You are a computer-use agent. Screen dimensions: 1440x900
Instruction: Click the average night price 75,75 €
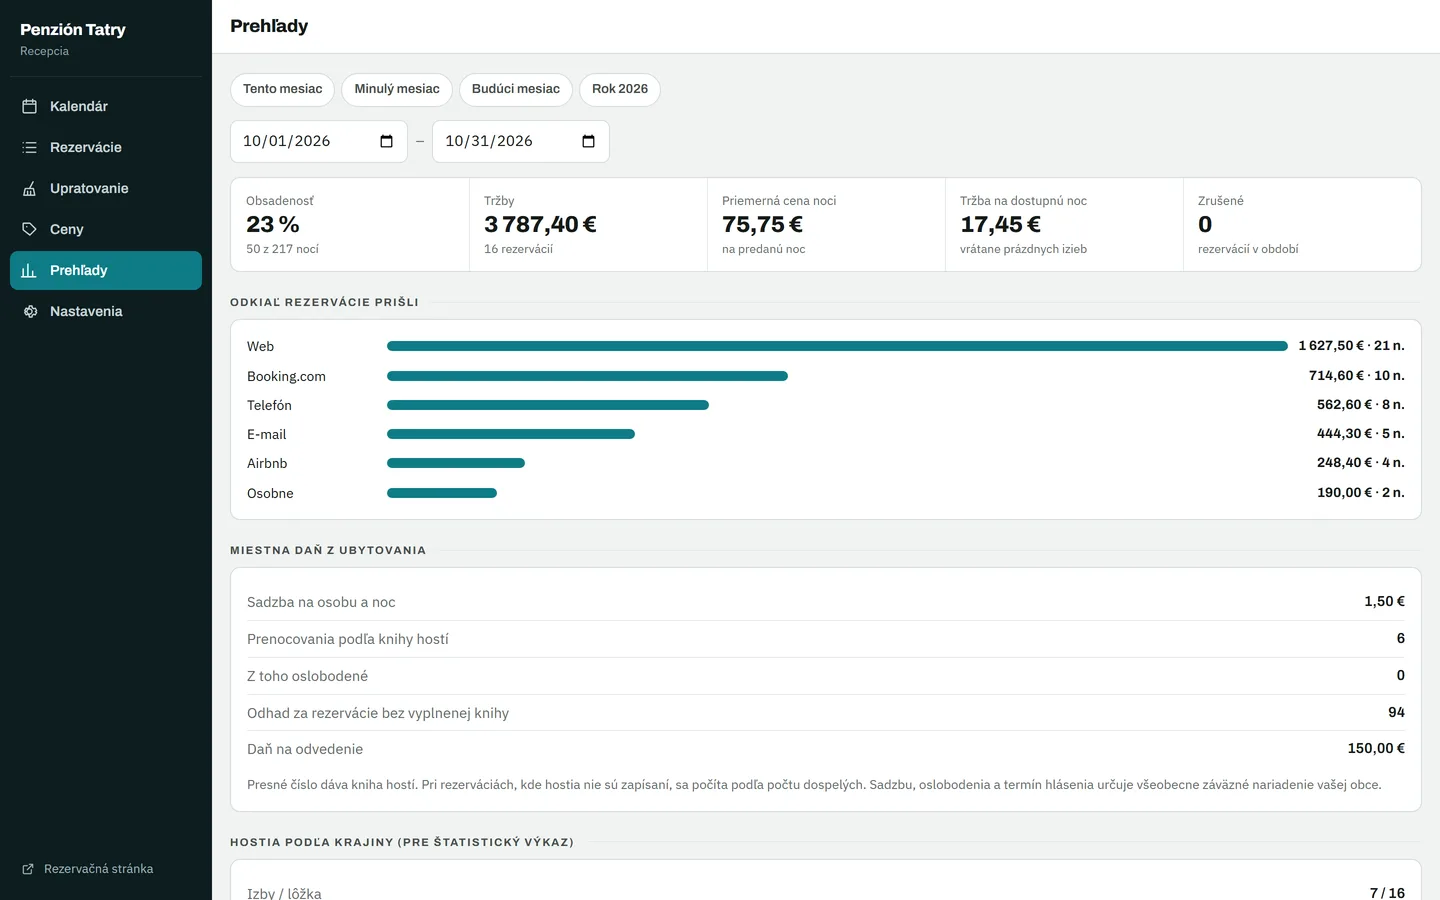[x=762, y=225]
